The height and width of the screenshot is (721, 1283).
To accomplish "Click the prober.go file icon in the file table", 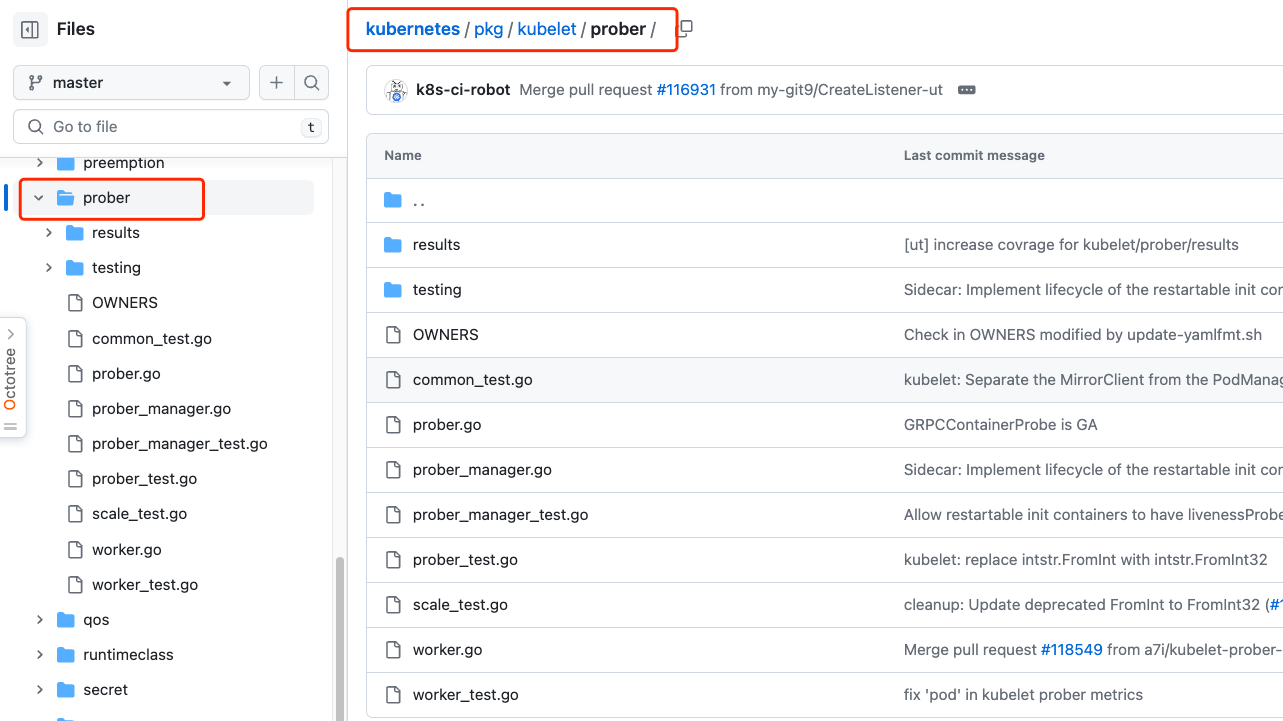I will click(393, 425).
